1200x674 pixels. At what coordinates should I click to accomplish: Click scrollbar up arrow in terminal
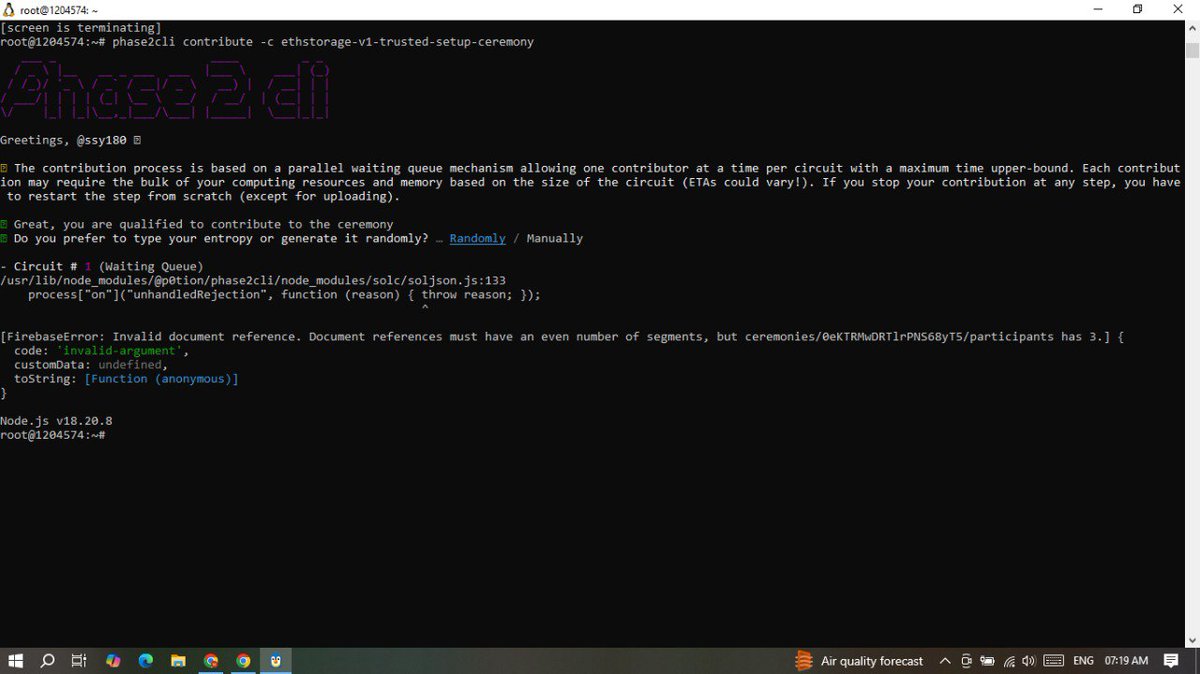[x=1192, y=27]
